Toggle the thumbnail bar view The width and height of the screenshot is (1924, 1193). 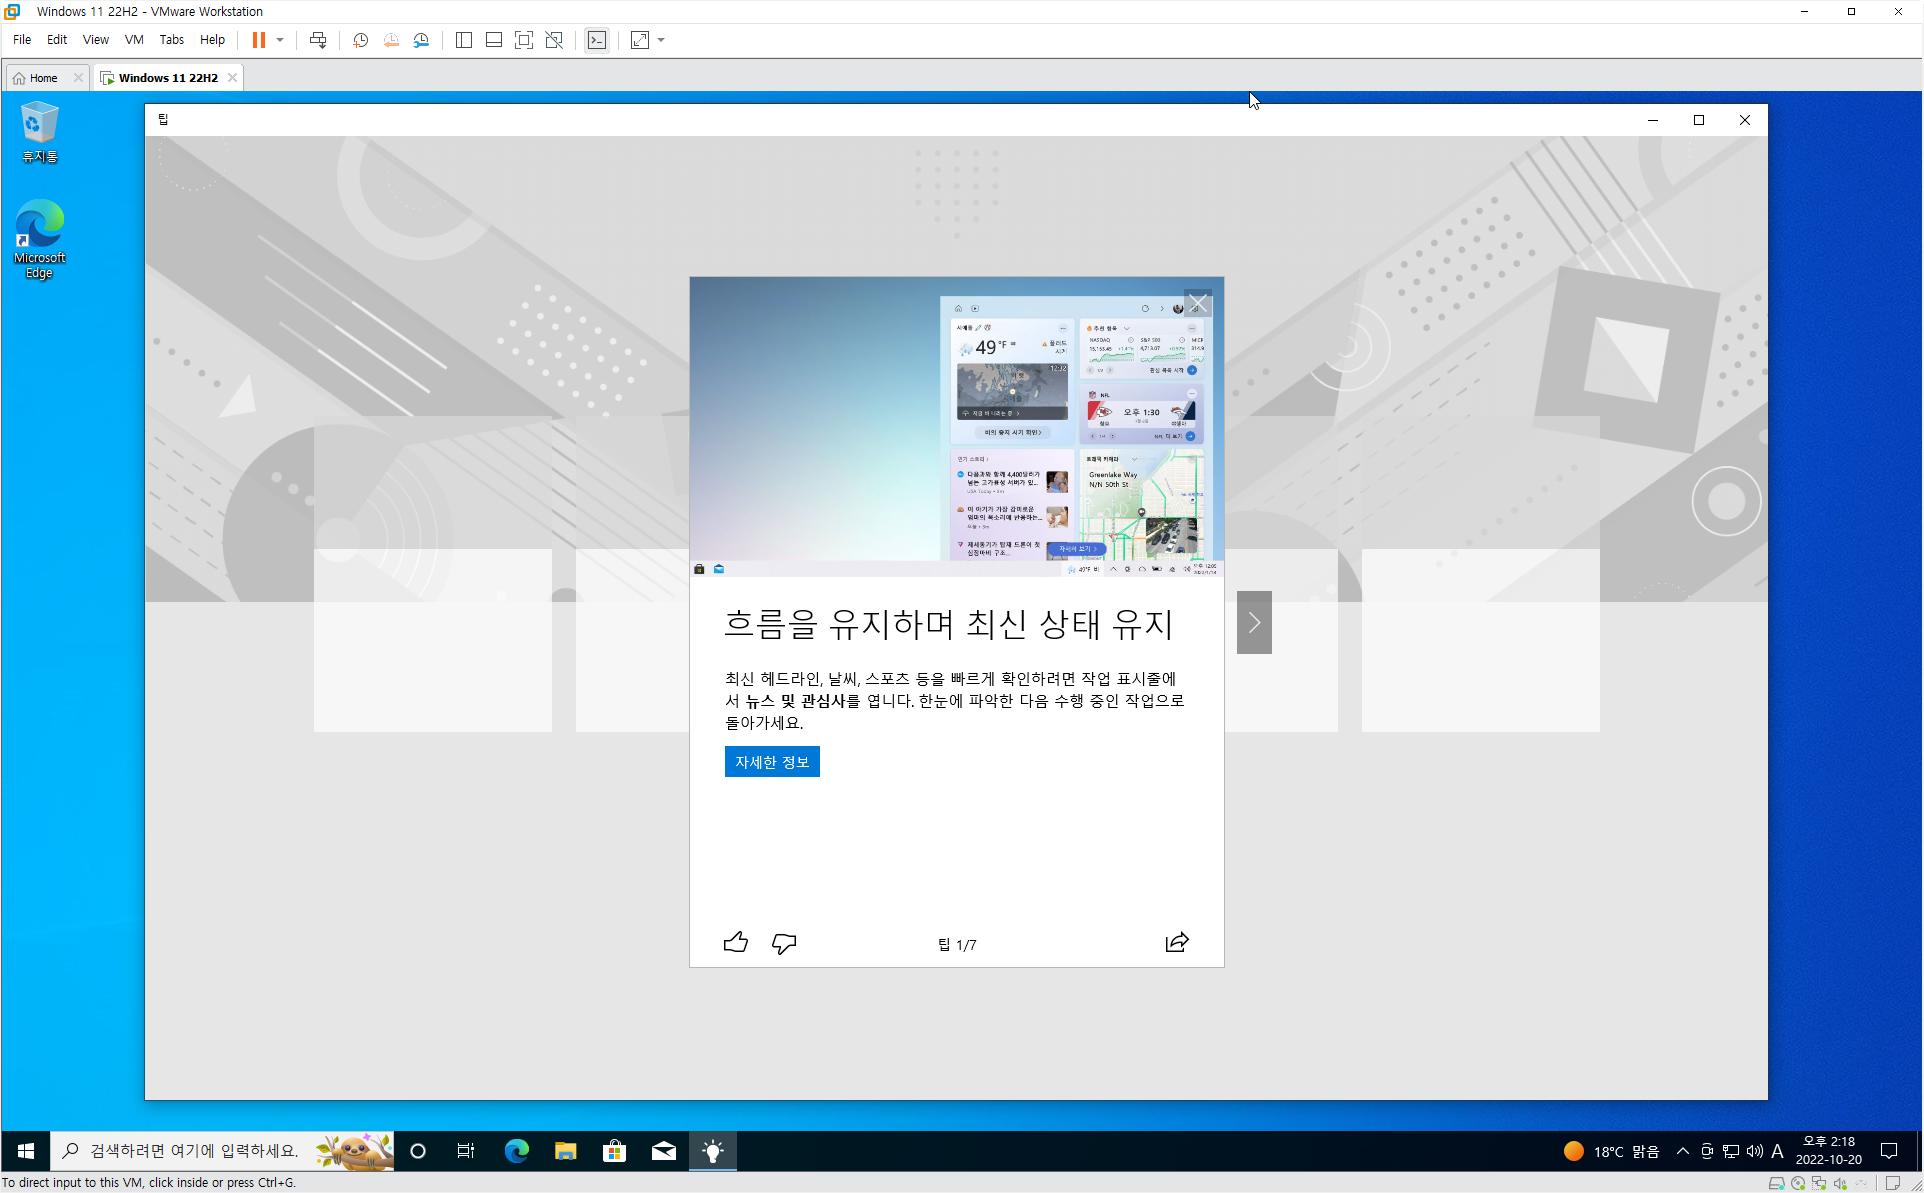click(493, 40)
